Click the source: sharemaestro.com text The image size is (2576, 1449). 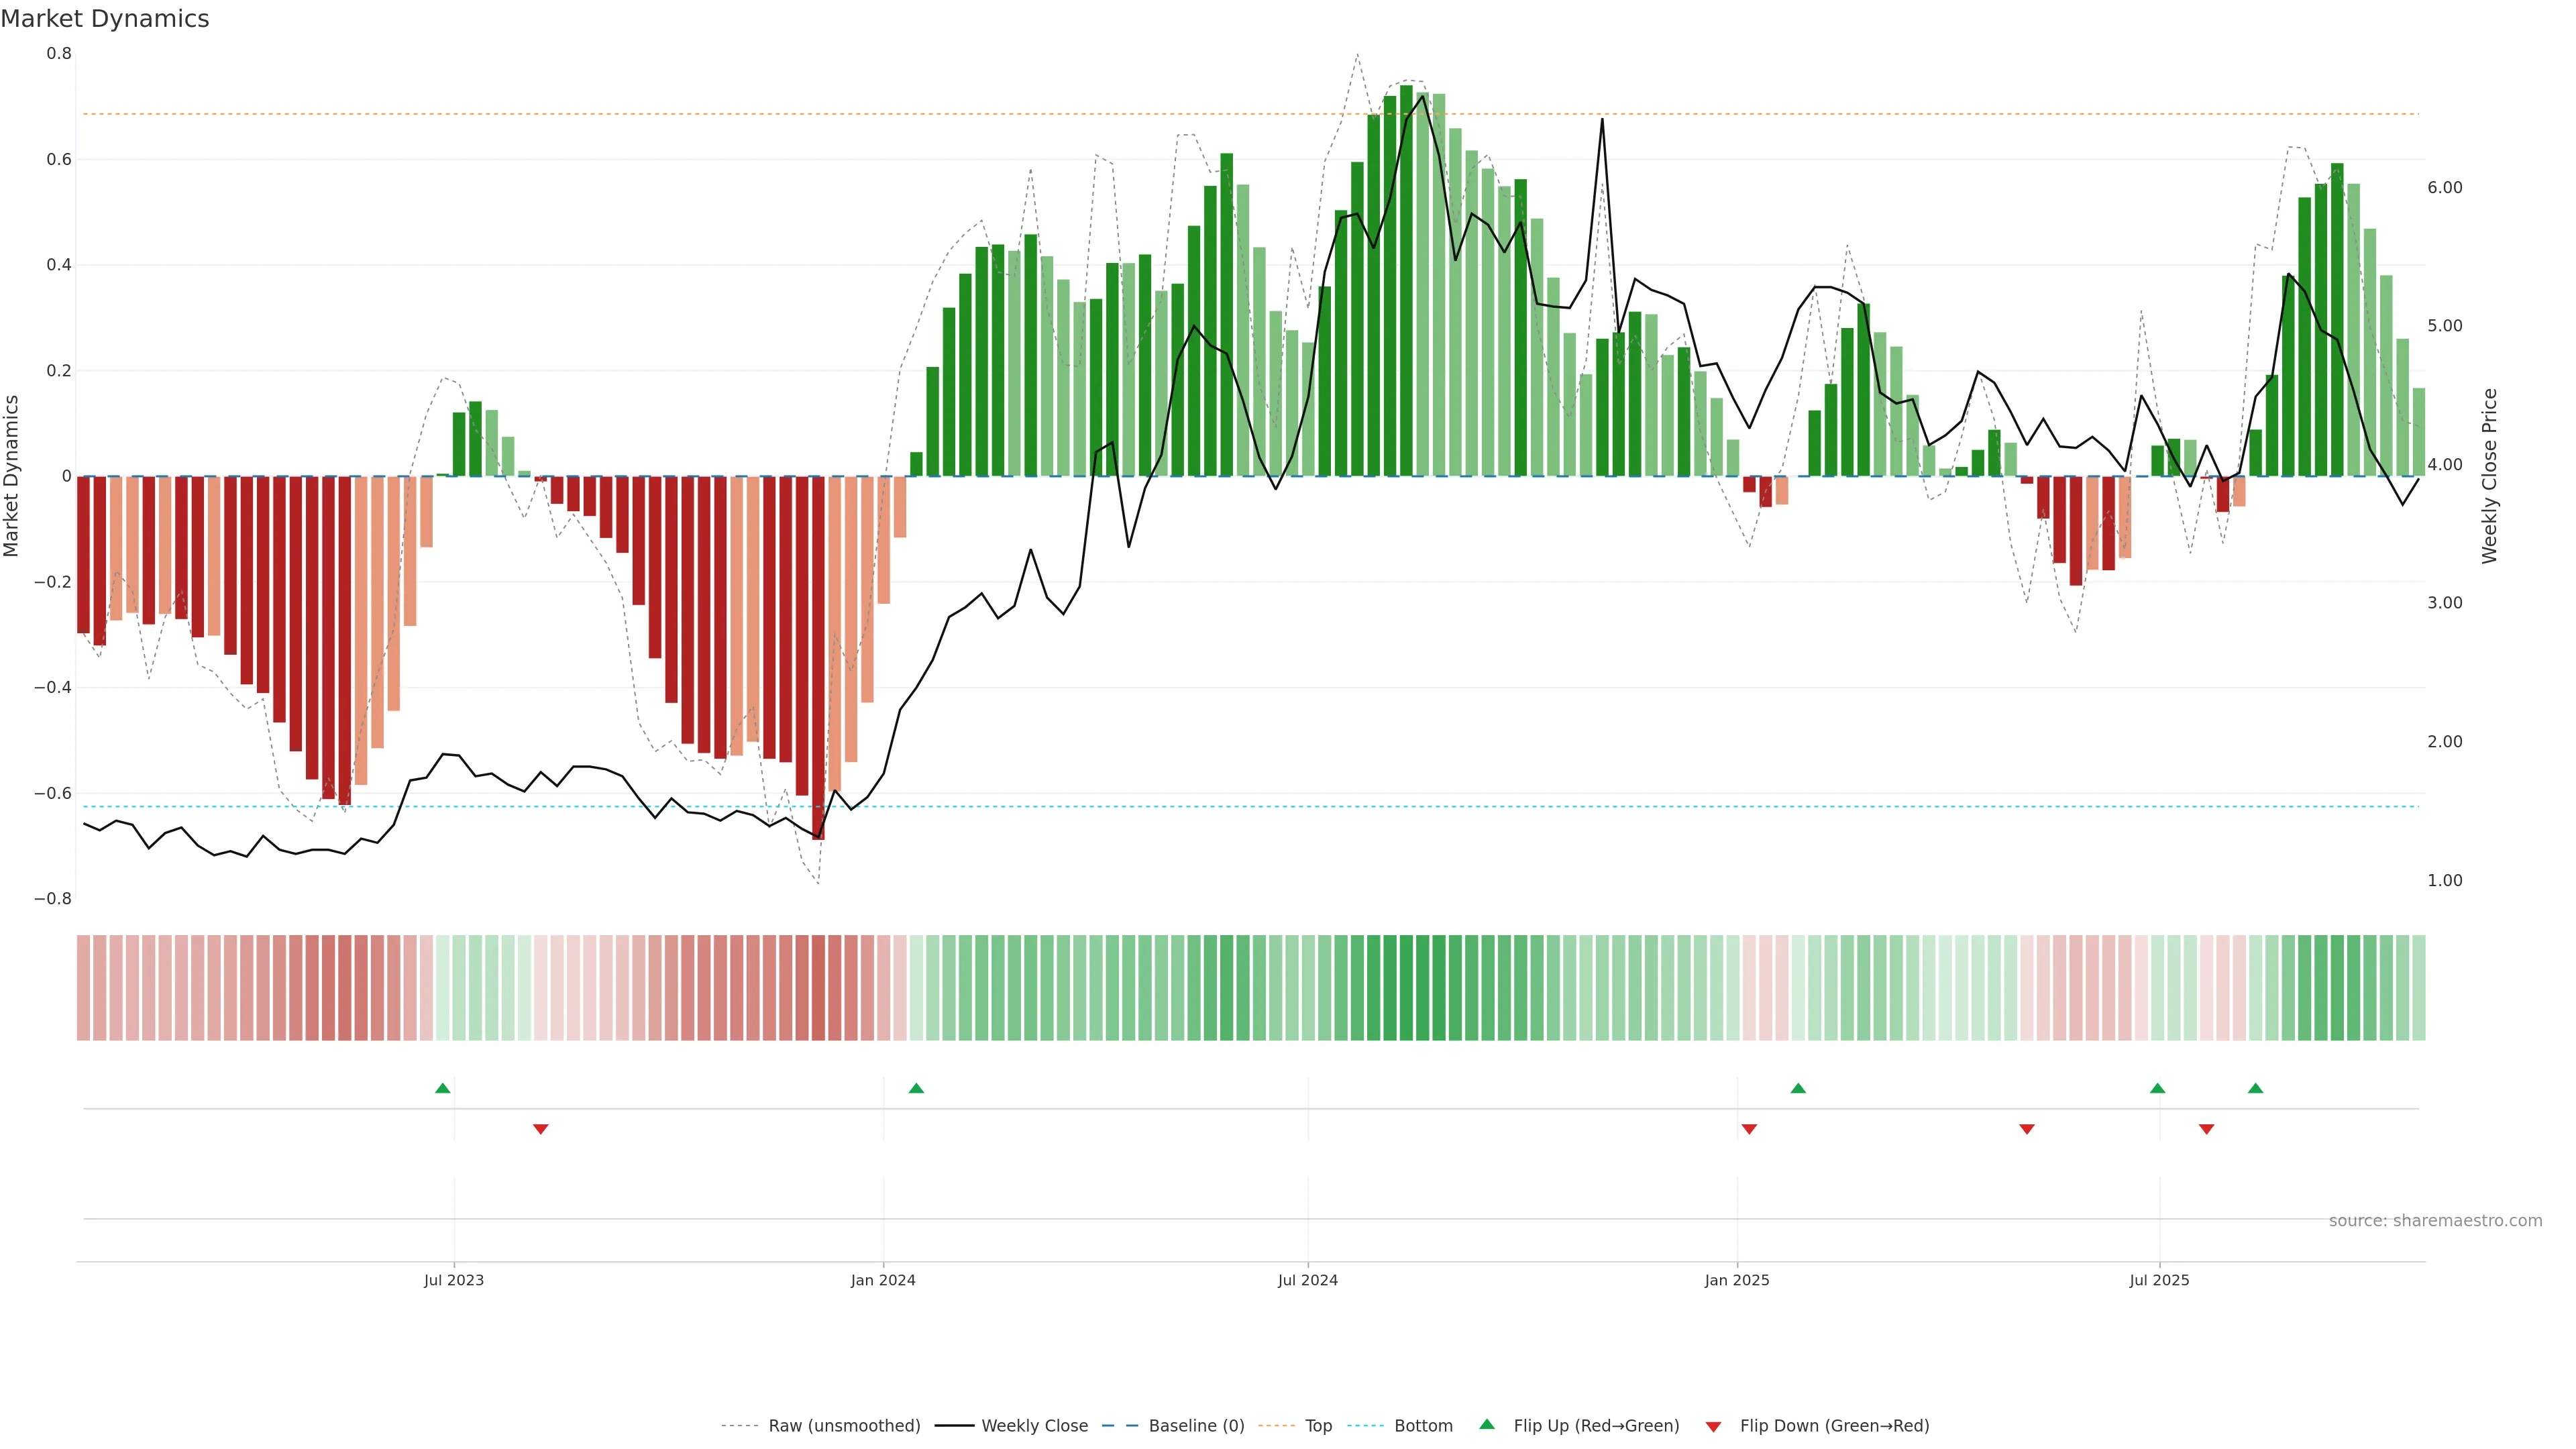point(2435,1221)
